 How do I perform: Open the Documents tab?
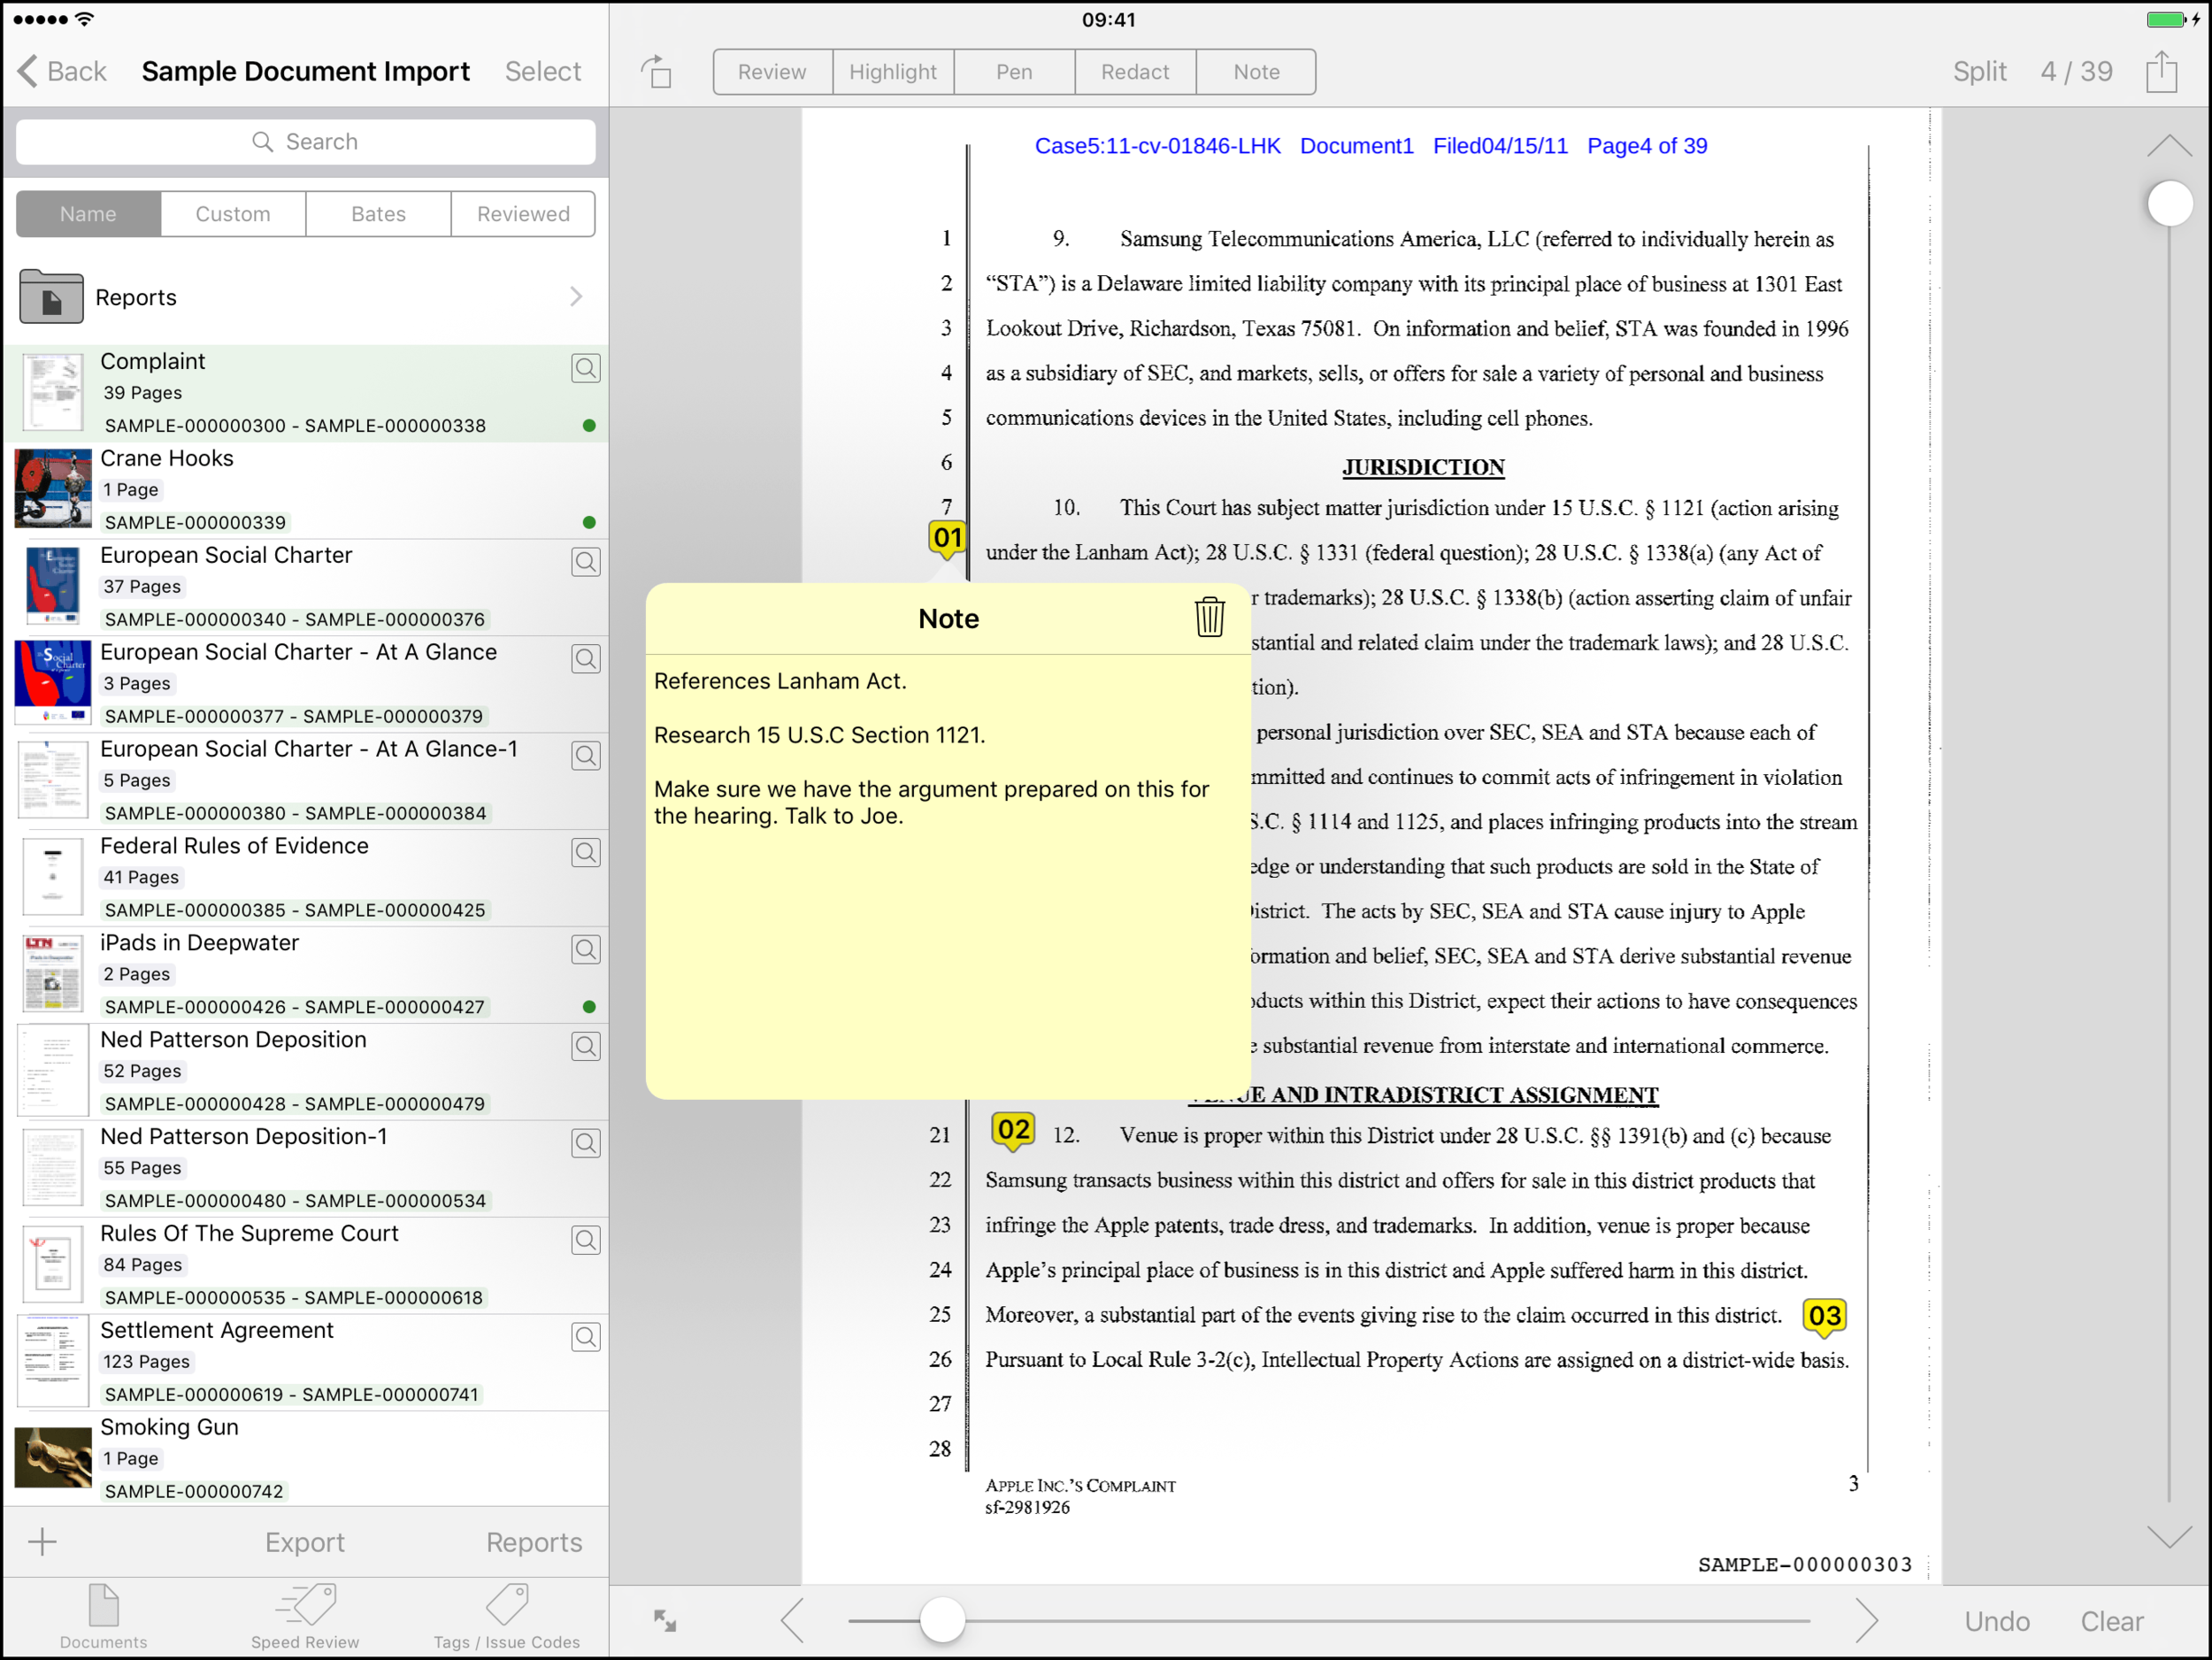pyautogui.click(x=103, y=1616)
